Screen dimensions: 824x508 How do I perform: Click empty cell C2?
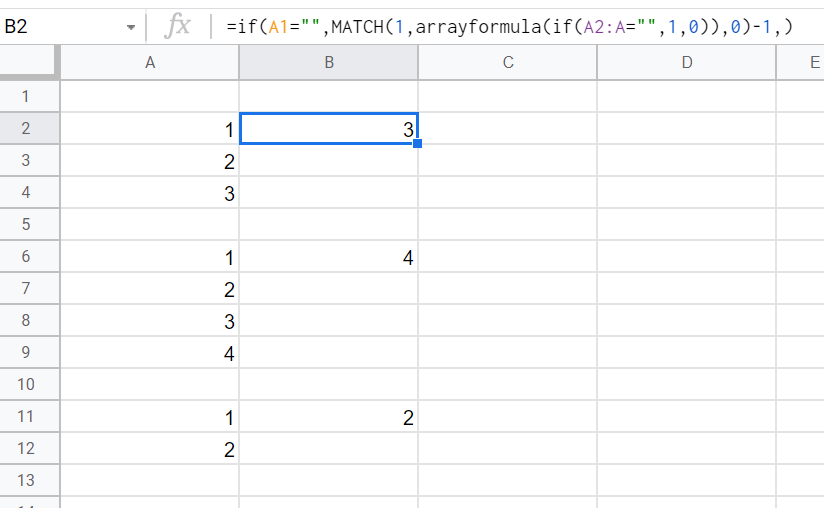click(508, 128)
